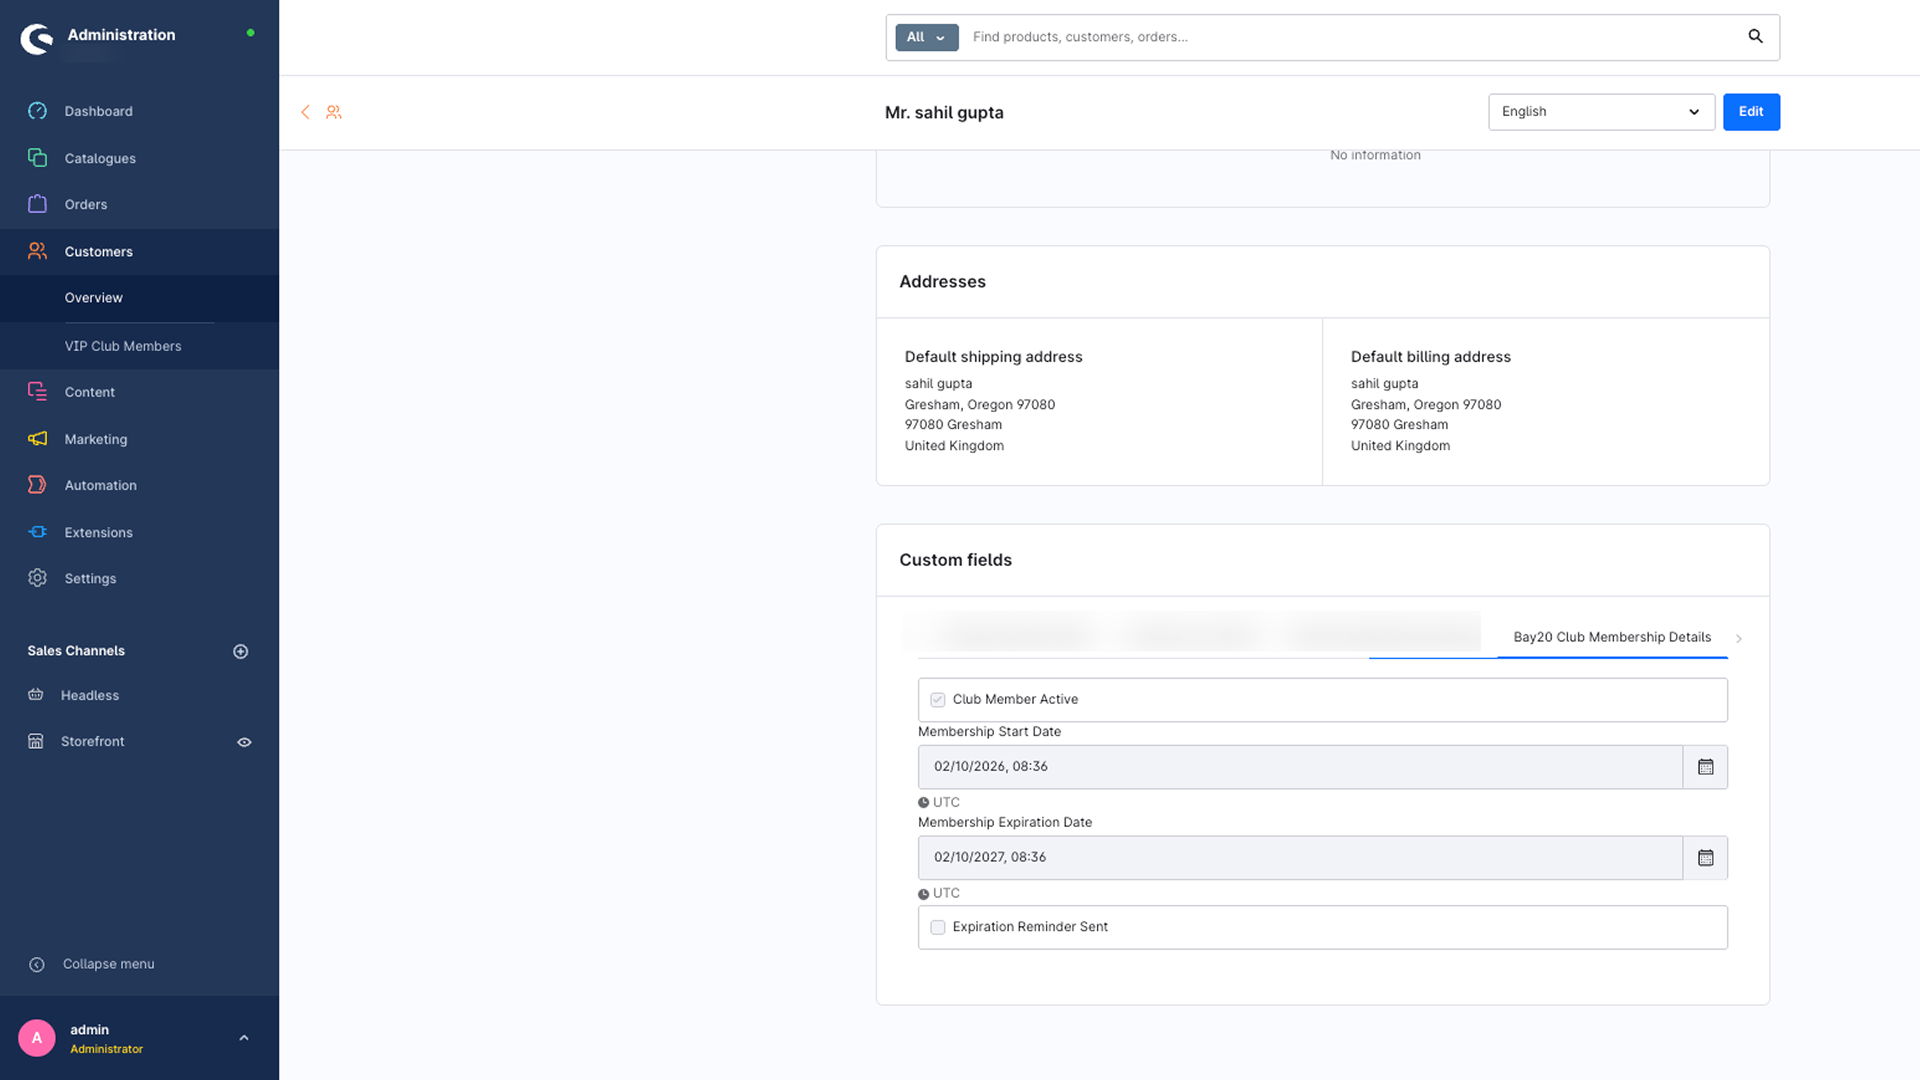The height and width of the screenshot is (1080, 1920).
Task: Add a new sales channel with plus icon
Action: 241,651
